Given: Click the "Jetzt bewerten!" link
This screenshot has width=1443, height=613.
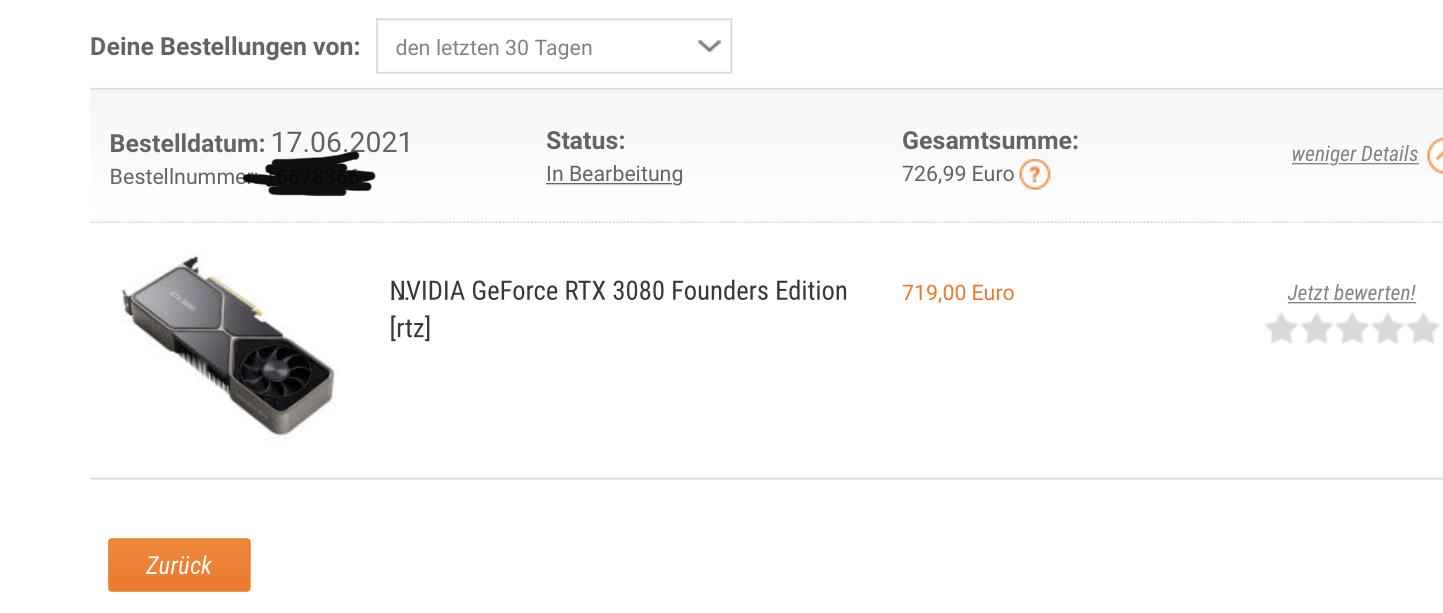Looking at the screenshot, I should point(1351,293).
